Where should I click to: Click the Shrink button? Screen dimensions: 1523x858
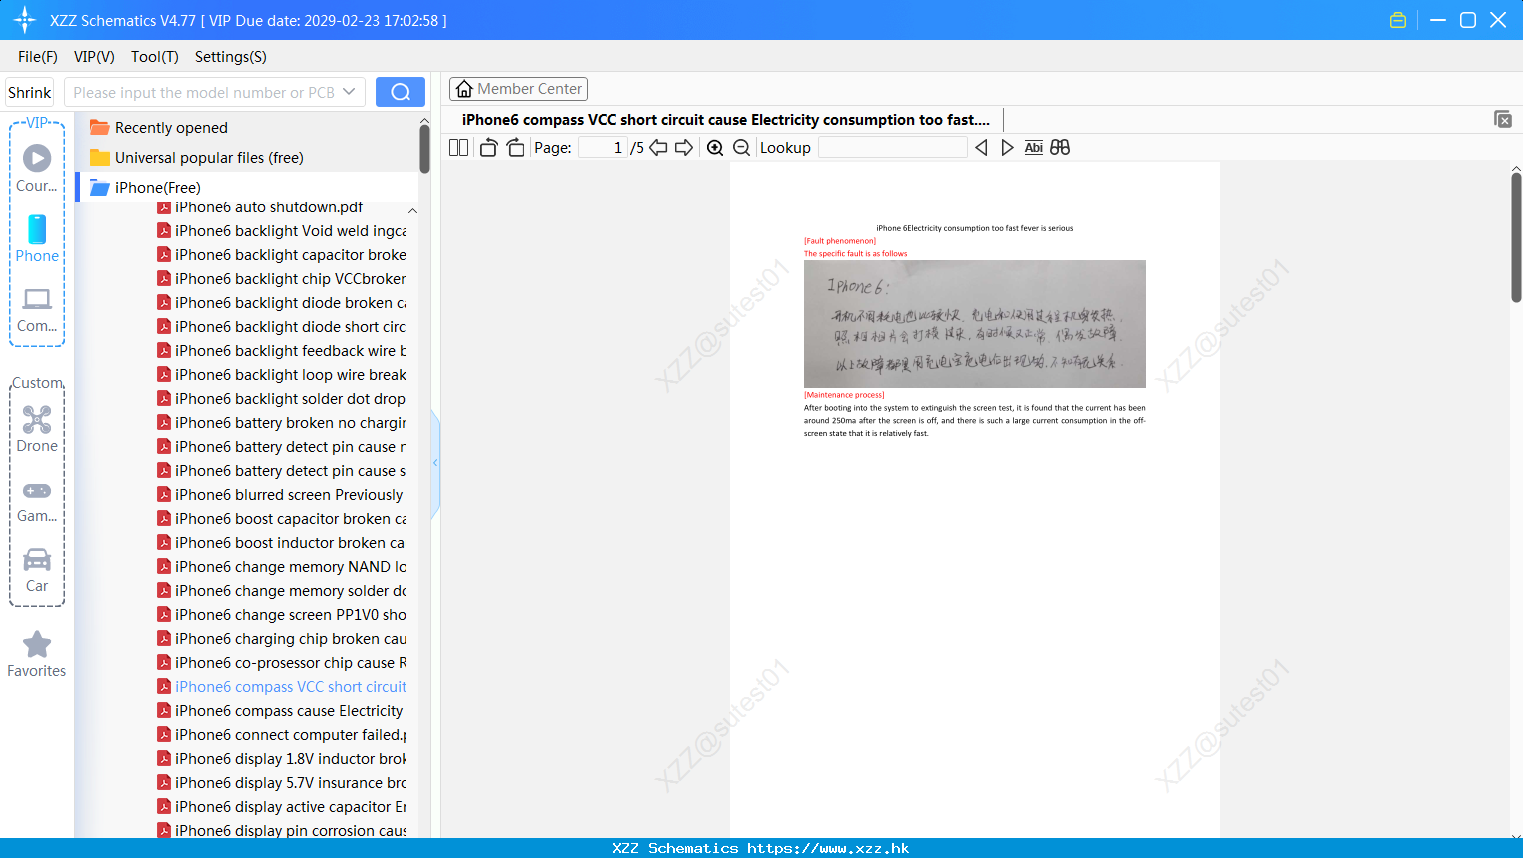pos(29,92)
